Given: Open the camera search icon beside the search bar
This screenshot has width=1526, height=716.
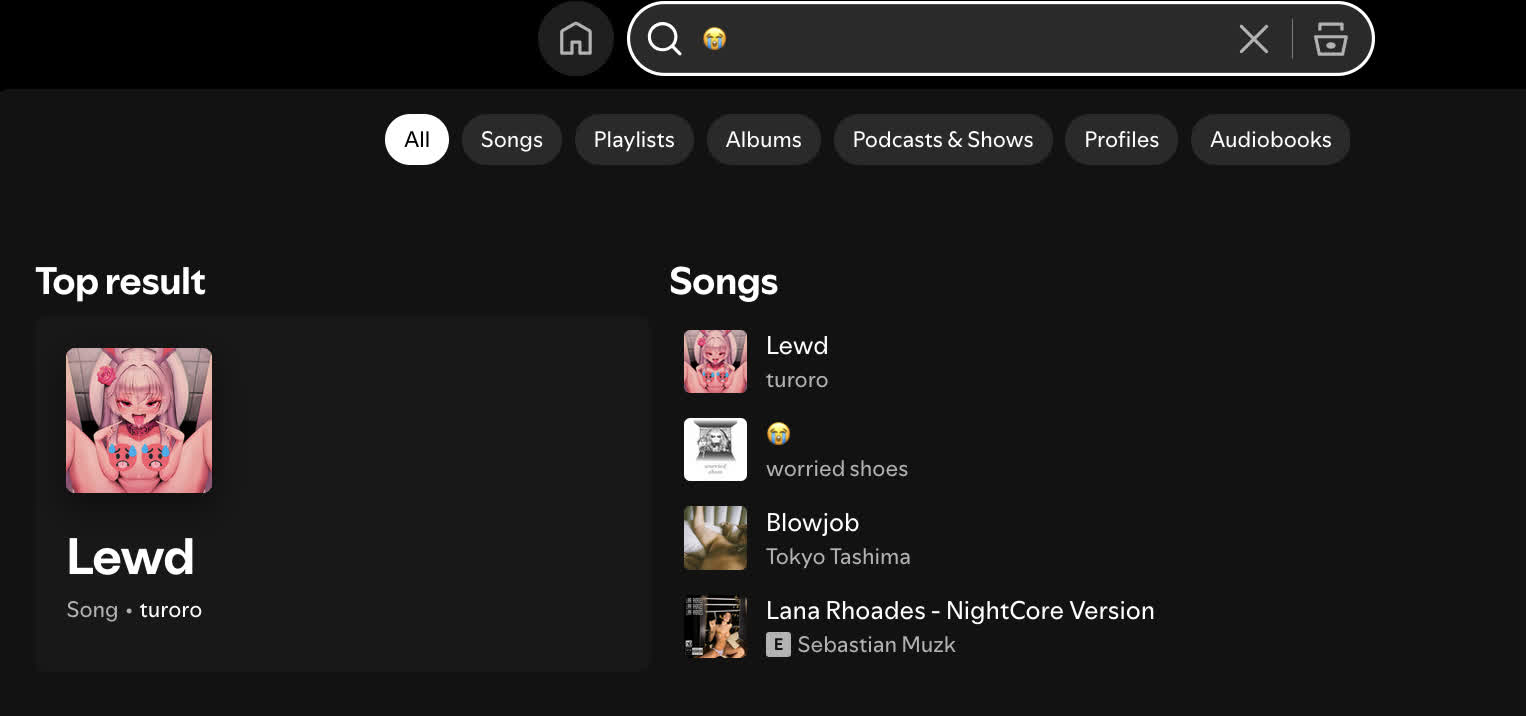Looking at the screenshot, I should coord(1330,40).
